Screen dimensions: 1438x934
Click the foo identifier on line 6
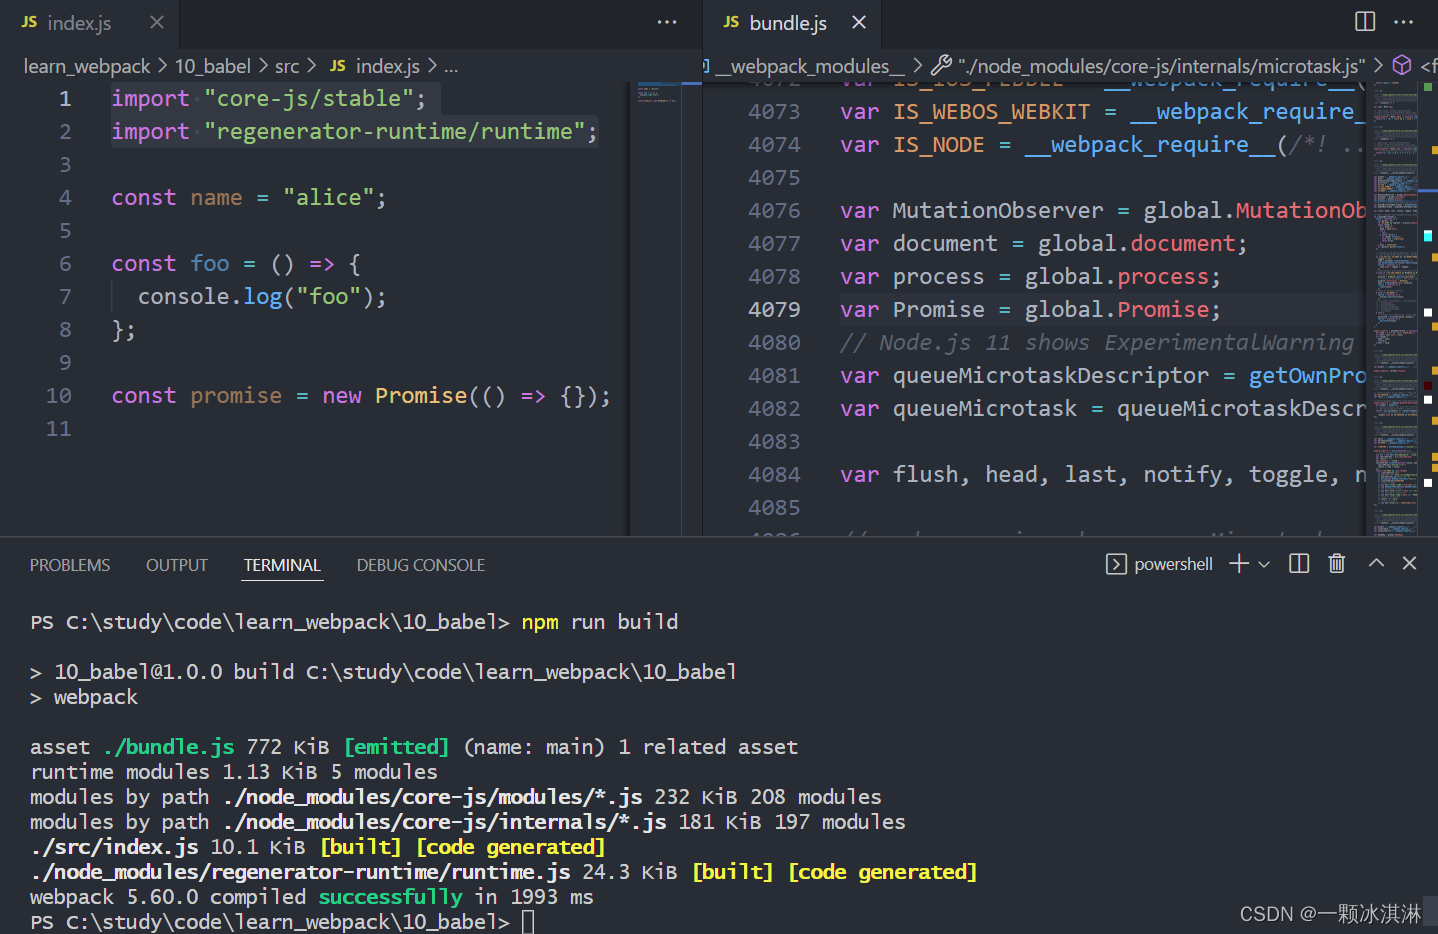210,264
